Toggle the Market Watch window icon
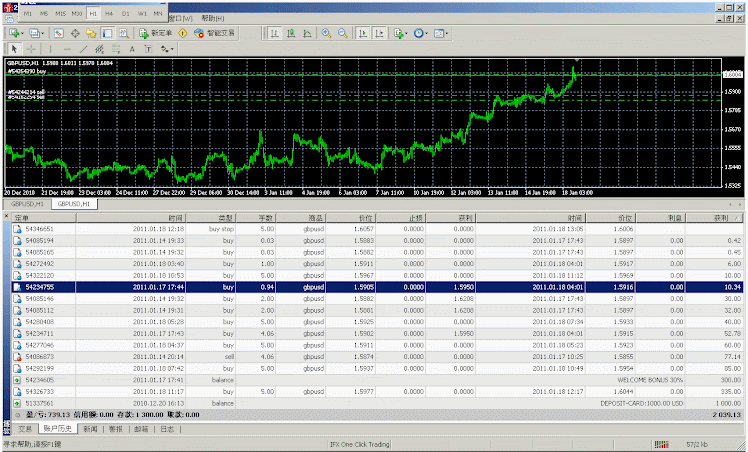 59,33
